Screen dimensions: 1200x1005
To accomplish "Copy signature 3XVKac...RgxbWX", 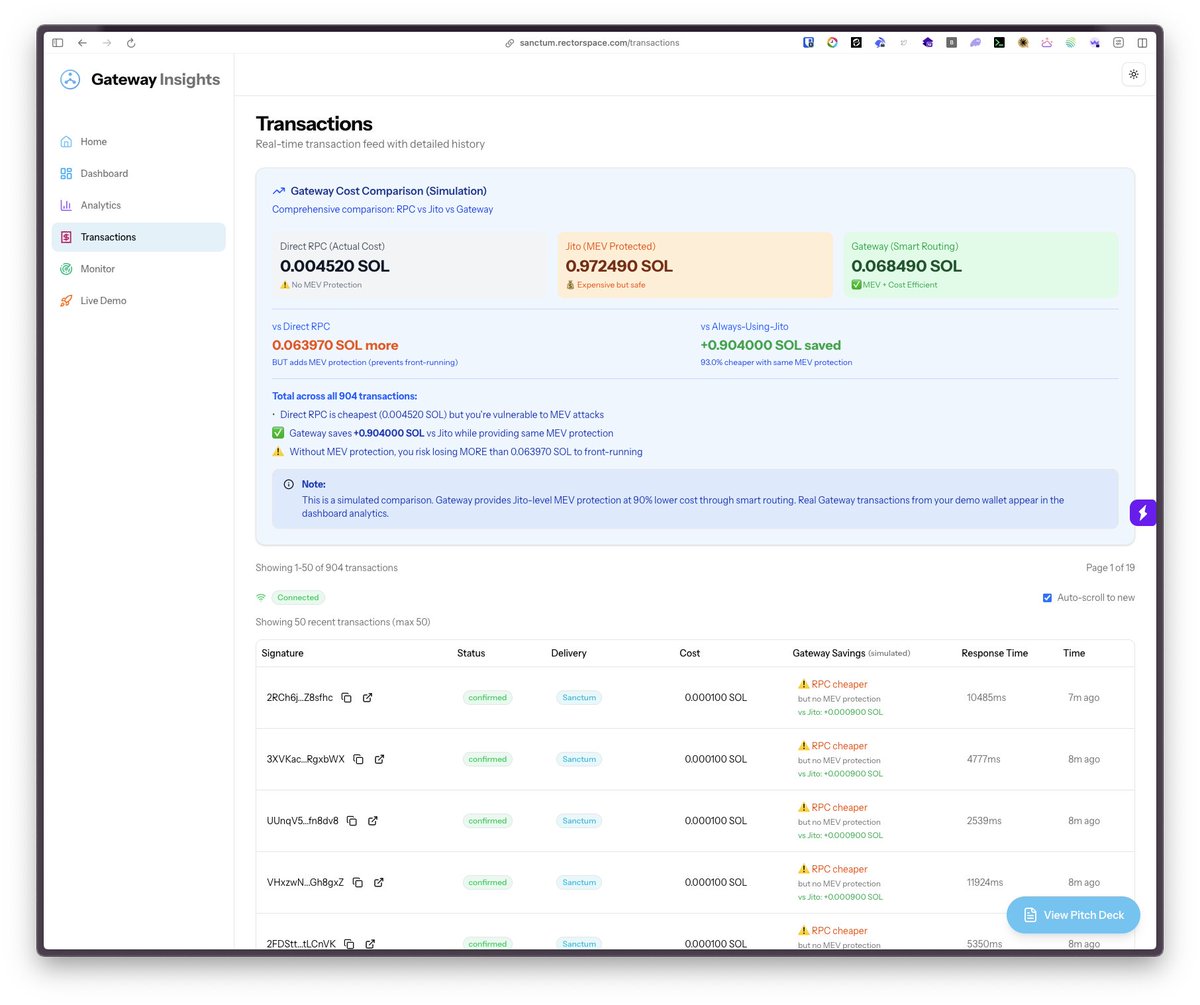I will click(x=358, y=759).
